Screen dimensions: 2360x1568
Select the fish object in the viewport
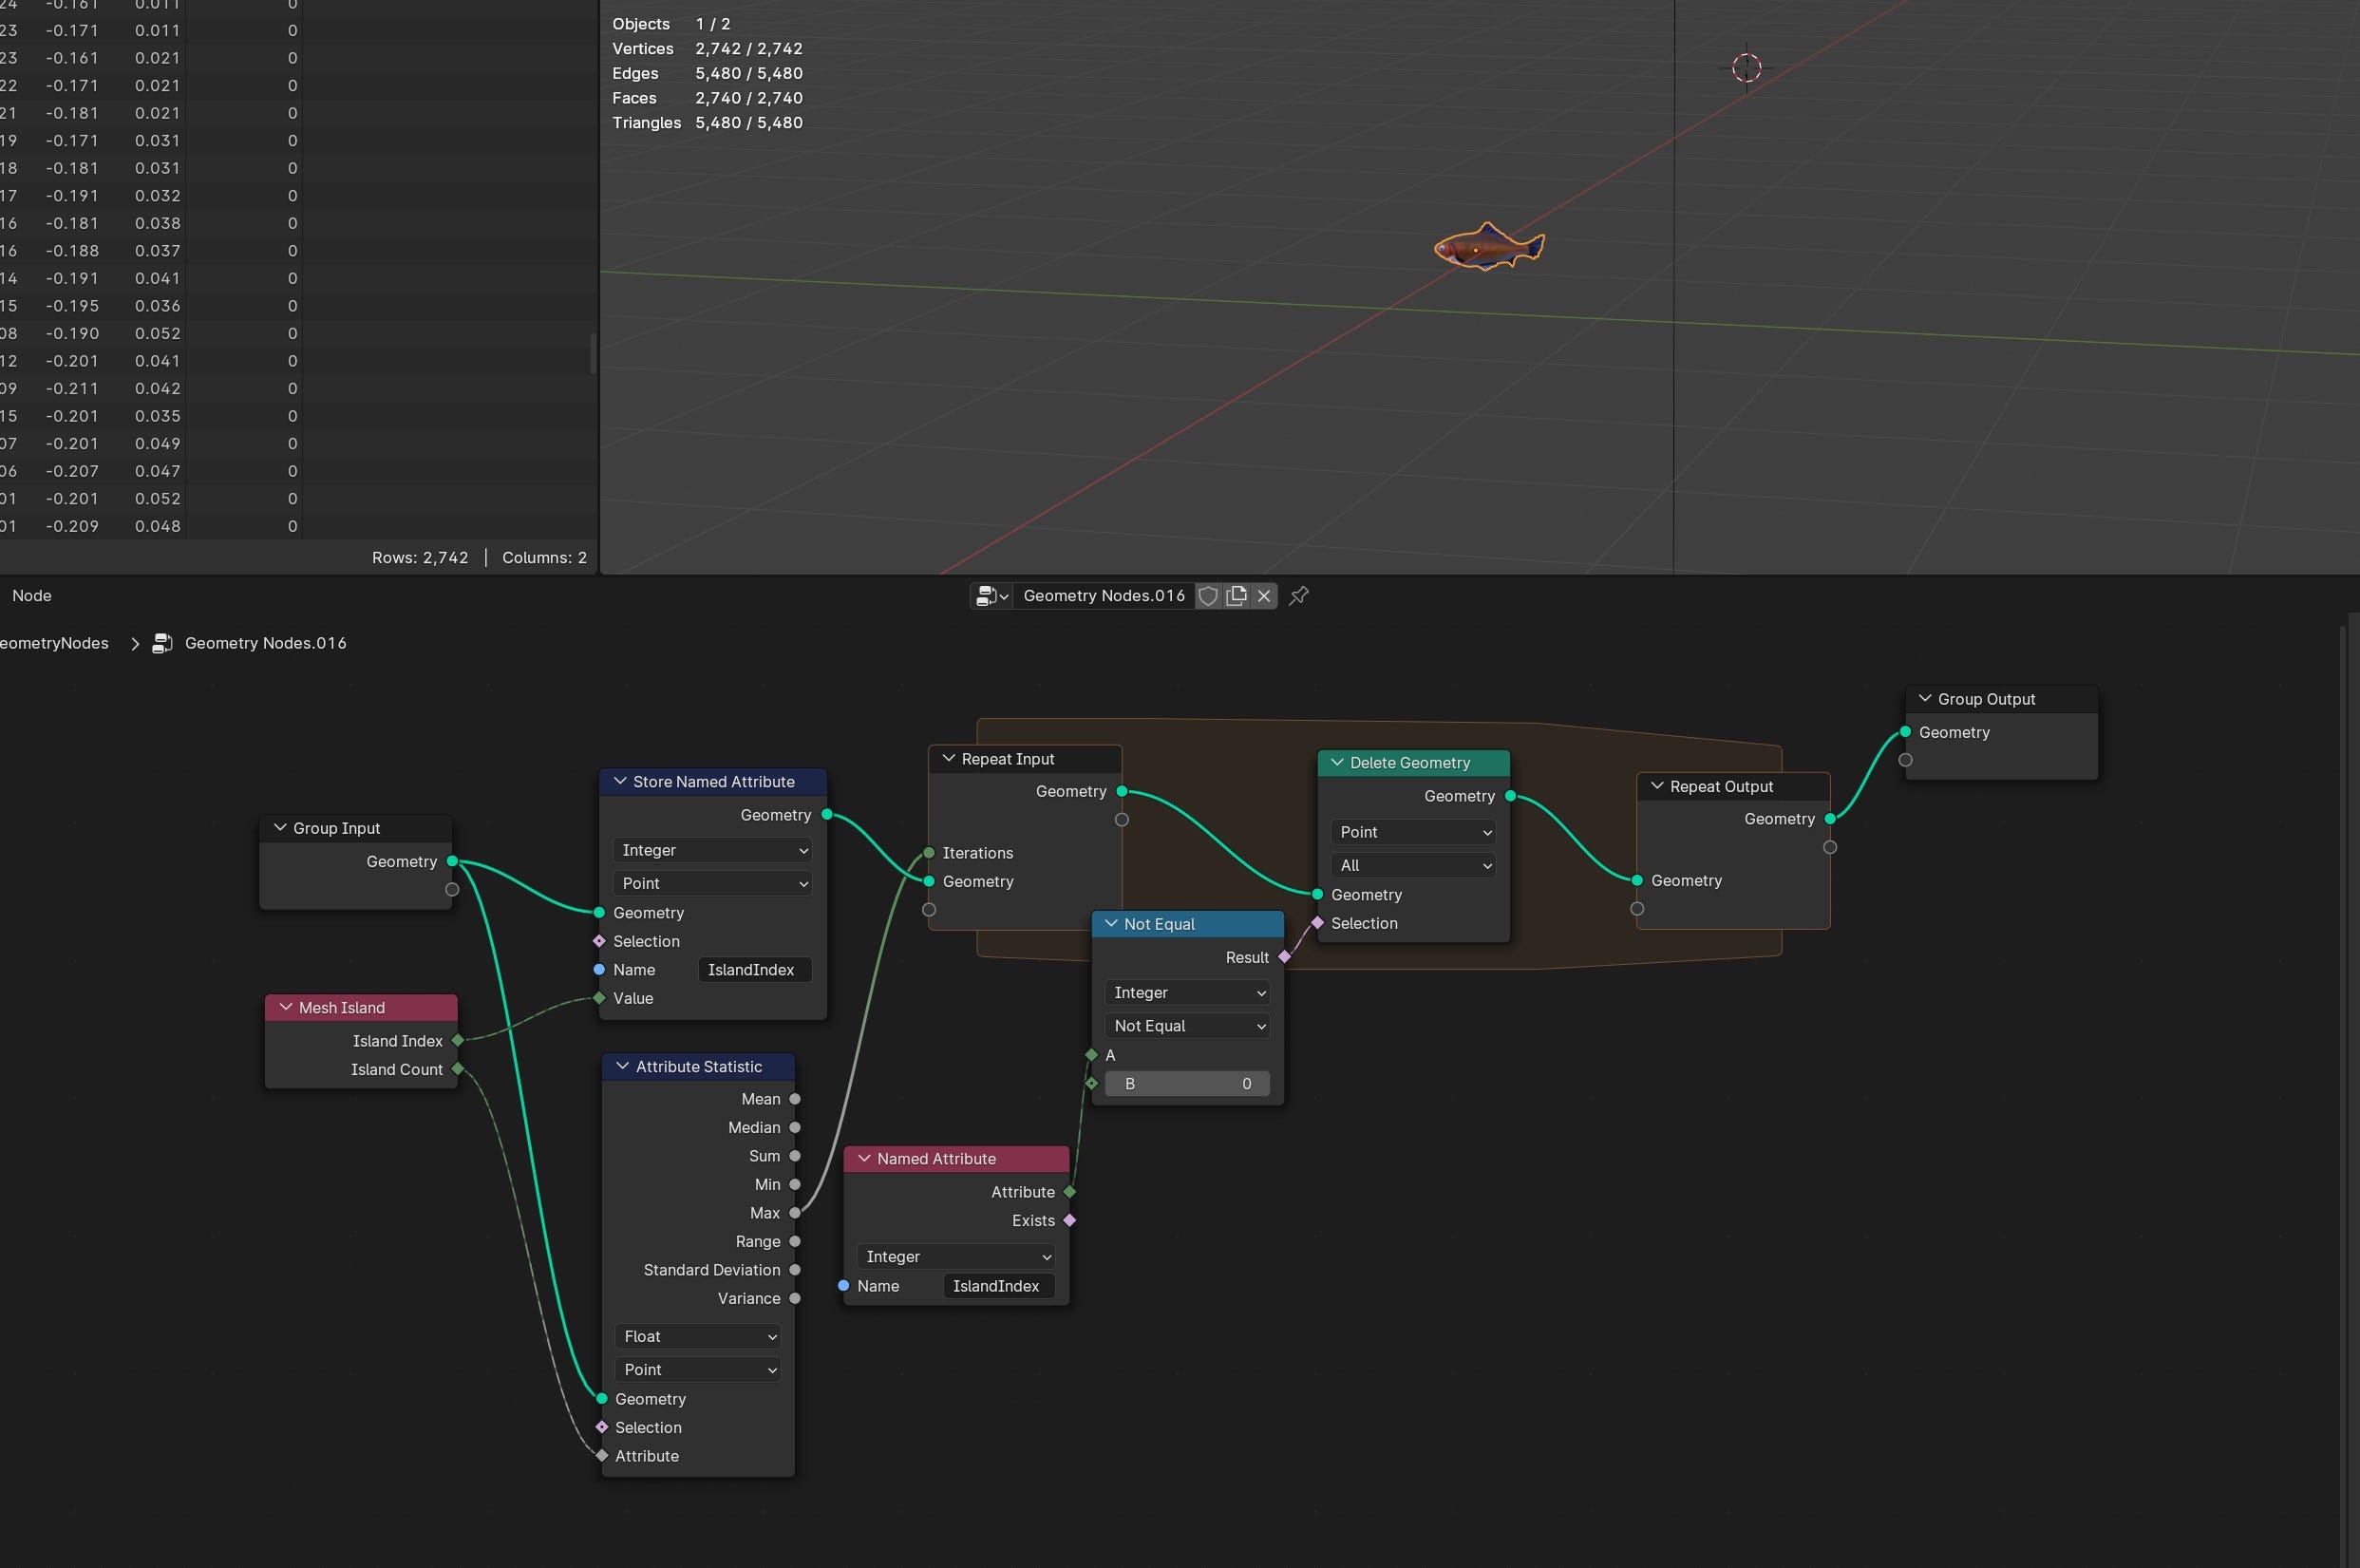(1488, 247)
